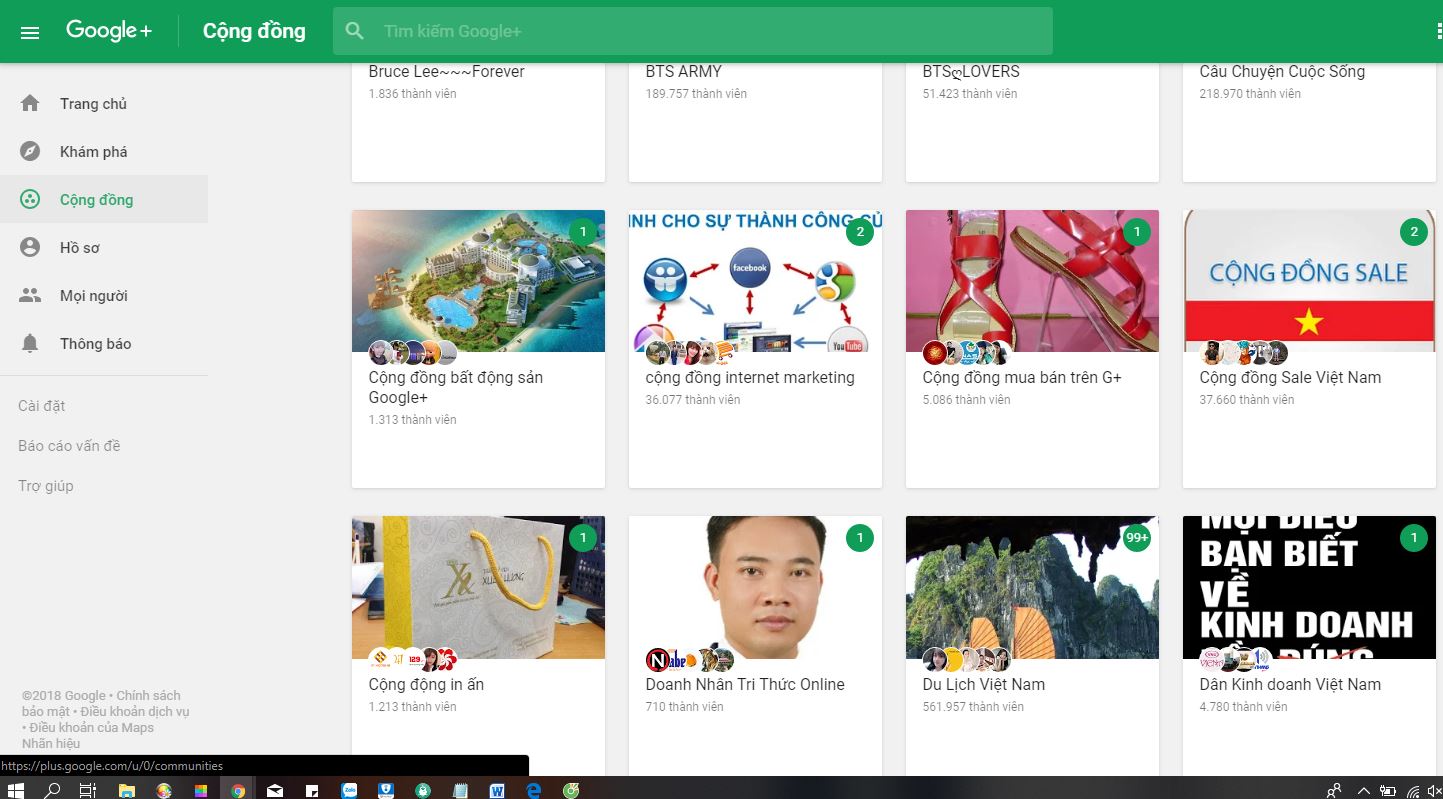Open Windows taskbar search
1443x799 pixels.
(52, 790)
